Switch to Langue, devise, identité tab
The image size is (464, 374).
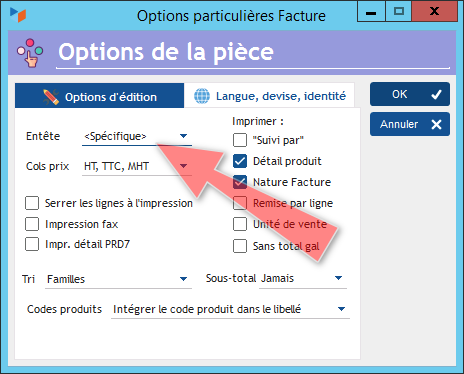click(x=269, y=96)
